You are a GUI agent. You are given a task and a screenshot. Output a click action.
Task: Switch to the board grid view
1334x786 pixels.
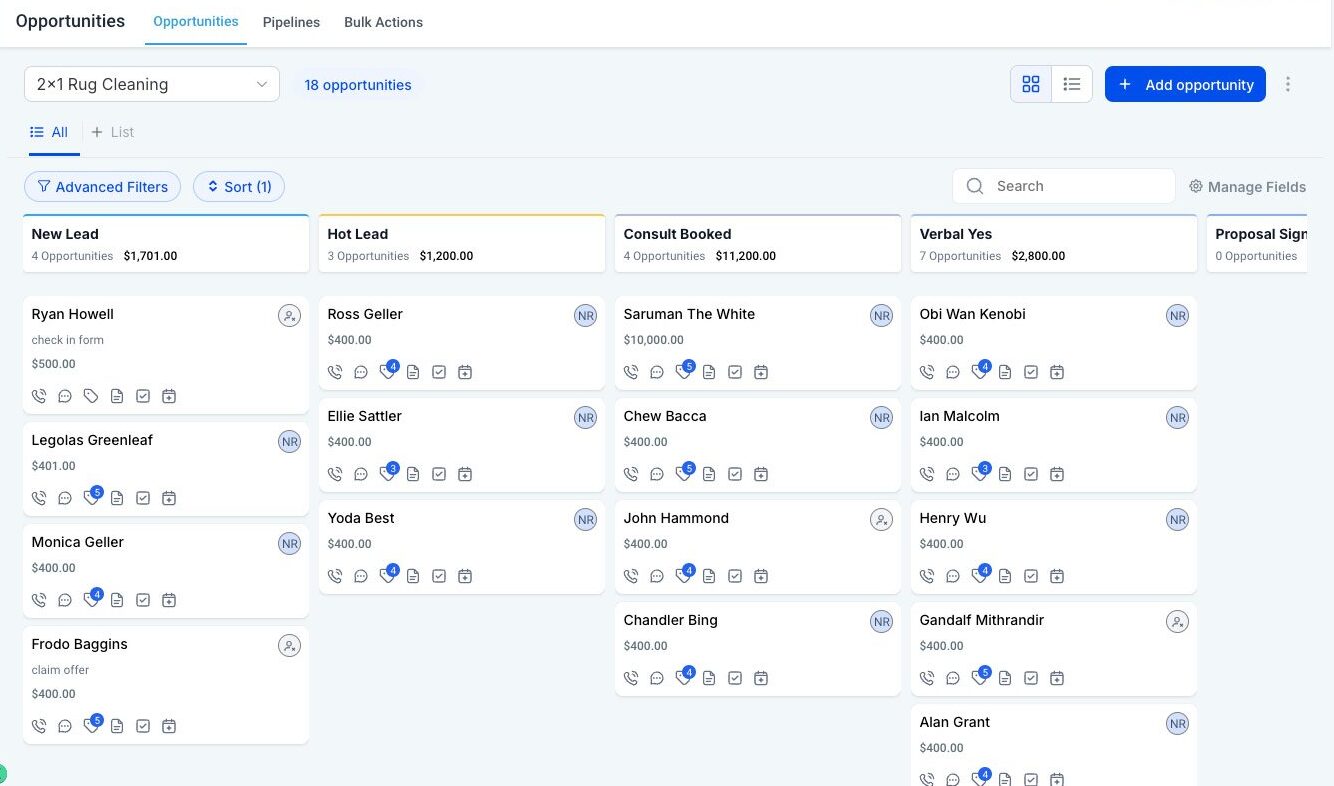pos(1031,85)
